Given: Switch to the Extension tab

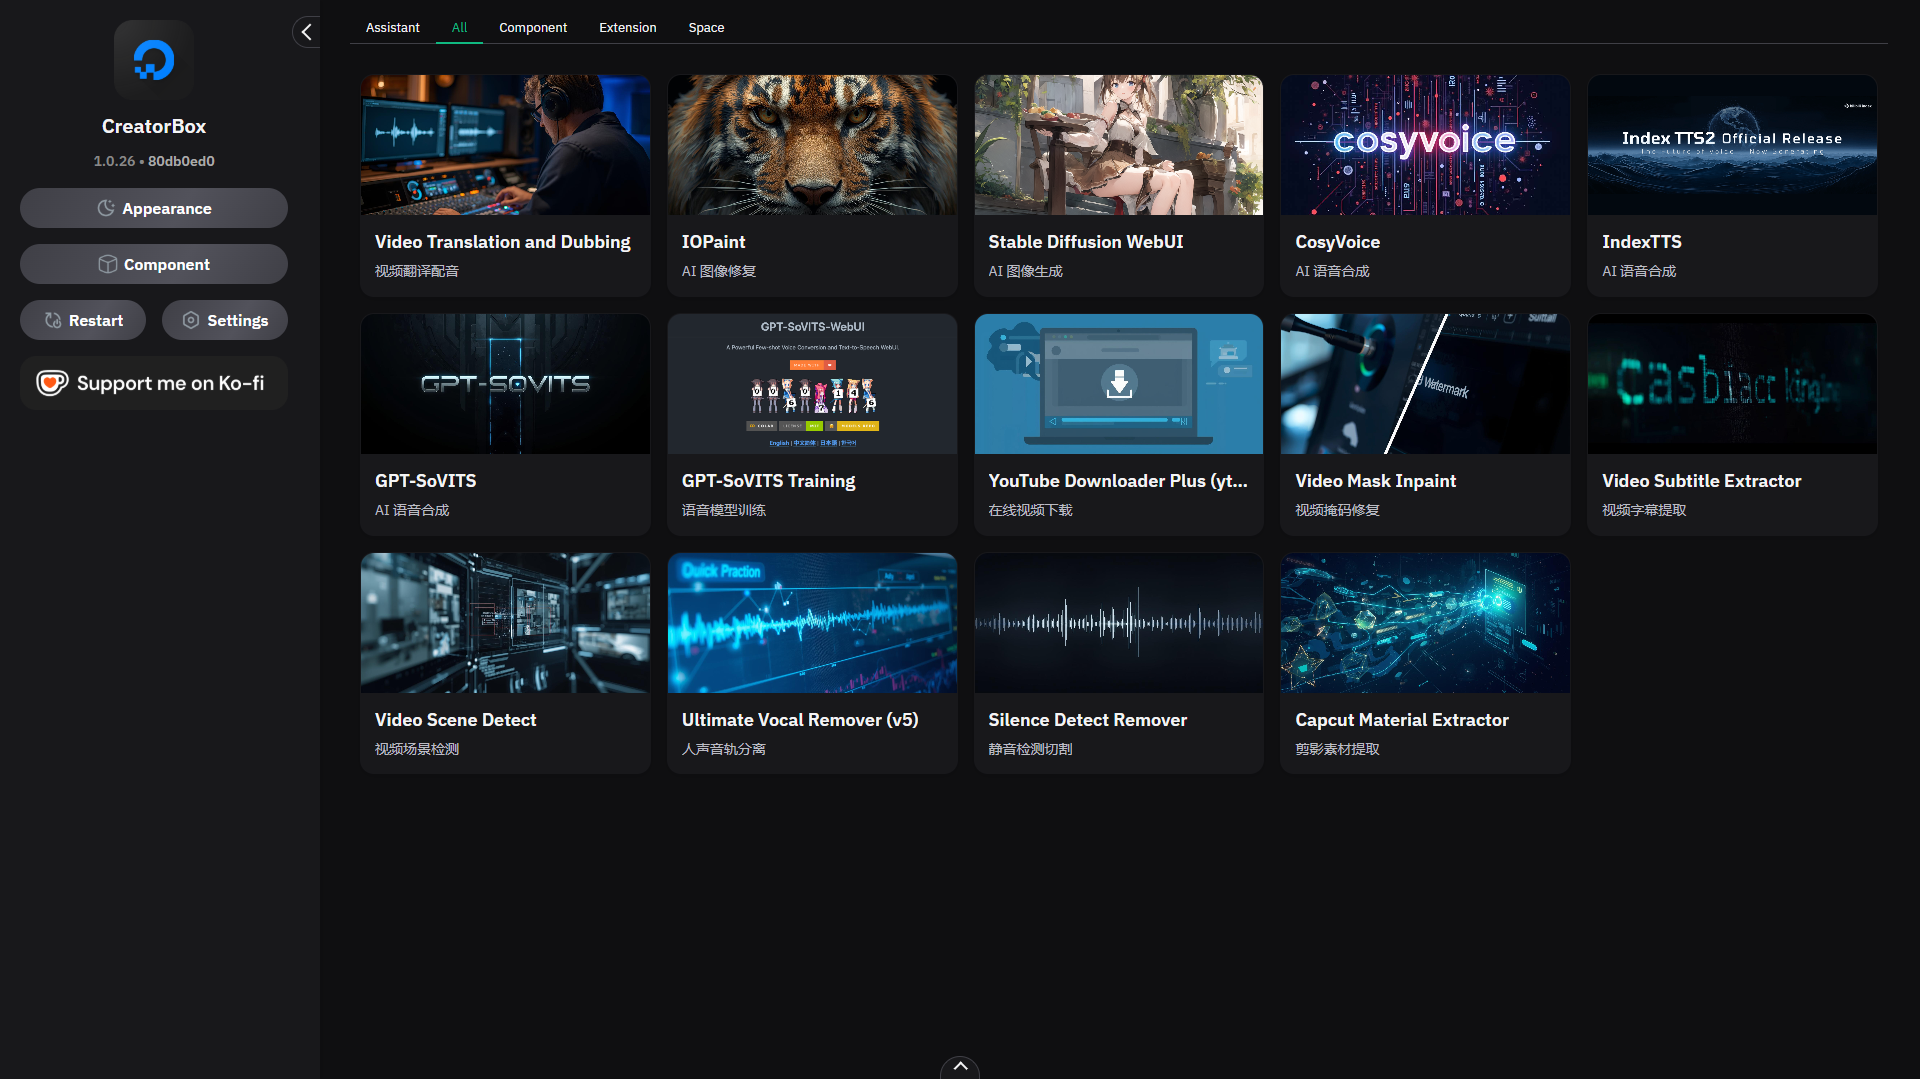Looking at the screenshot, I should click(x=627, y=27).
